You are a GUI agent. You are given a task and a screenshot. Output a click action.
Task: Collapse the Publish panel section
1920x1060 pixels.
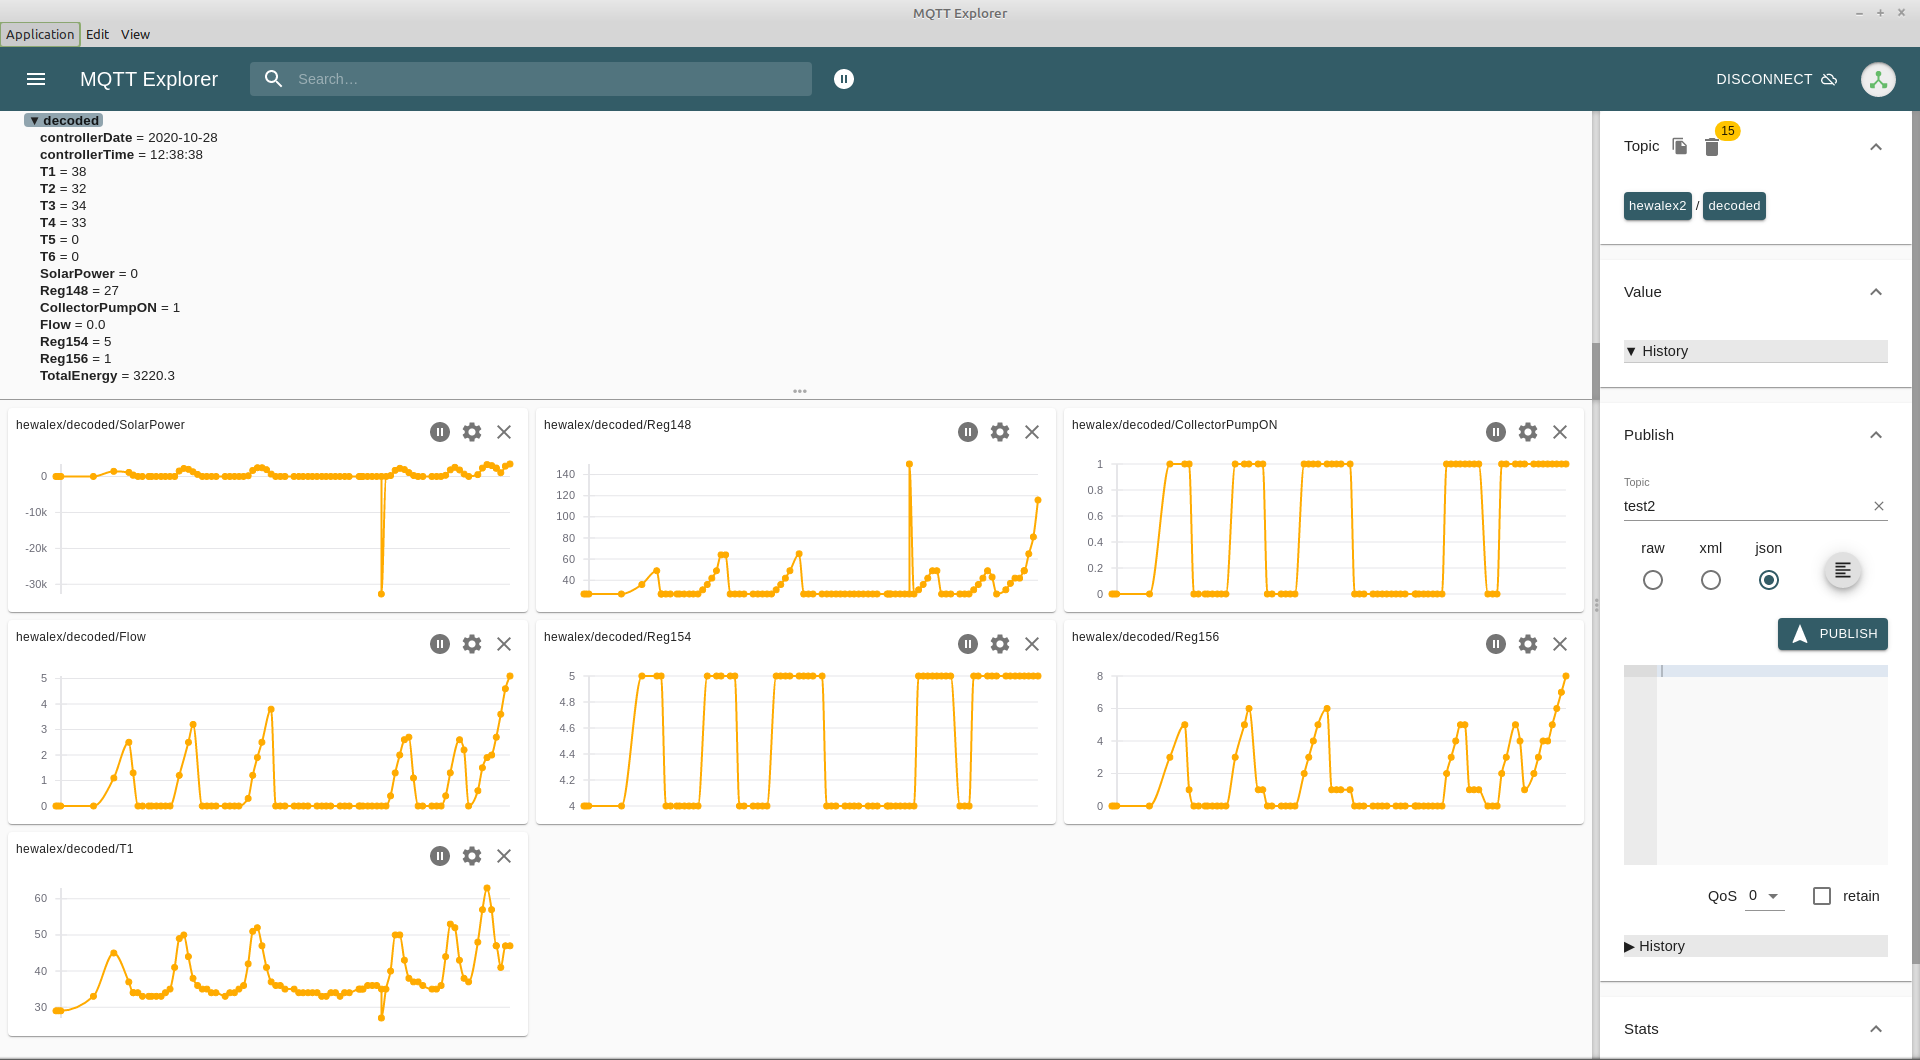[x=1876, y=435]
